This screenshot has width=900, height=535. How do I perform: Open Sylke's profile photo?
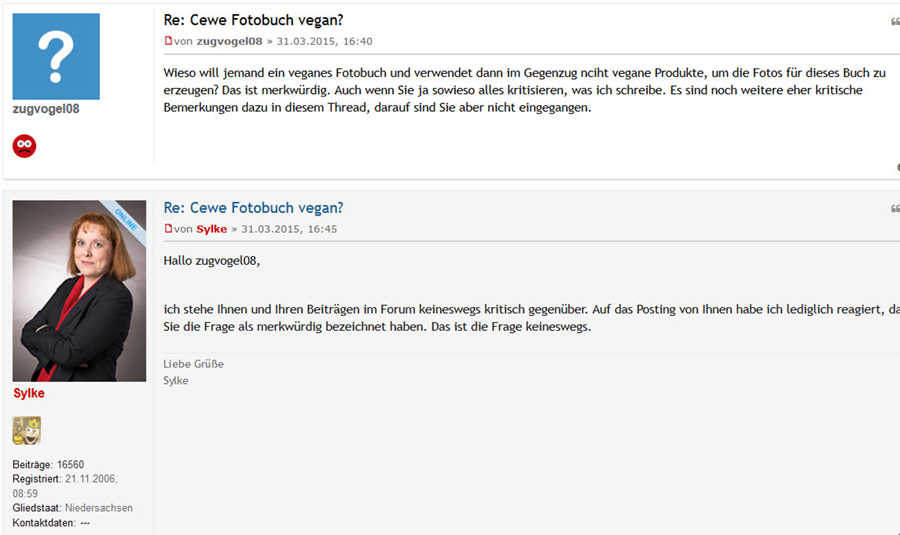pos(78,290)
